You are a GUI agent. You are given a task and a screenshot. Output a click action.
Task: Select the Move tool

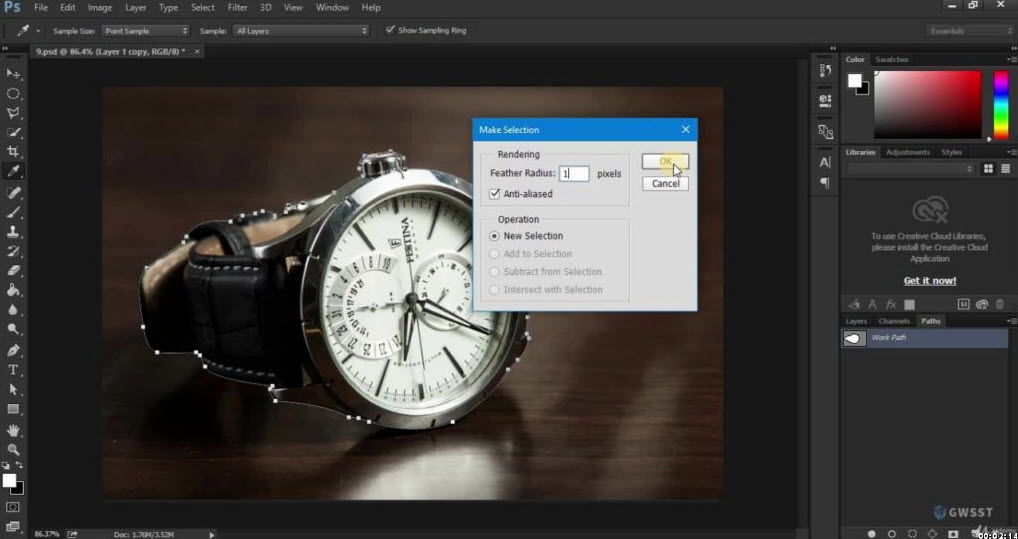coord(12,74)
